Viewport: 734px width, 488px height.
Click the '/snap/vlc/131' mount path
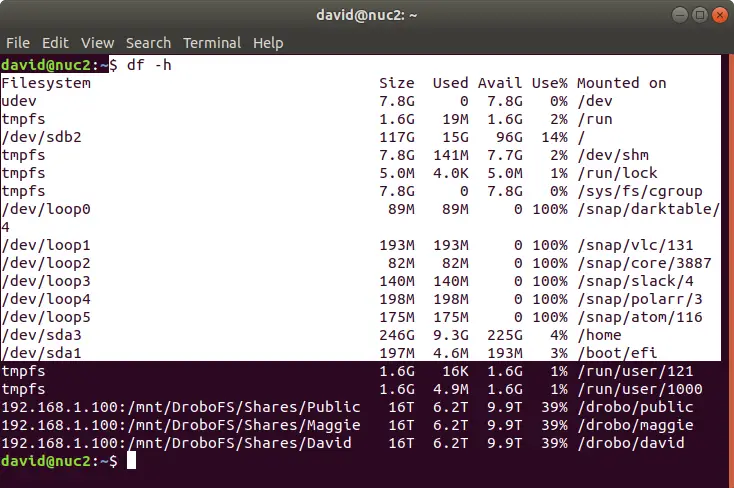click(x=635, y=245)
